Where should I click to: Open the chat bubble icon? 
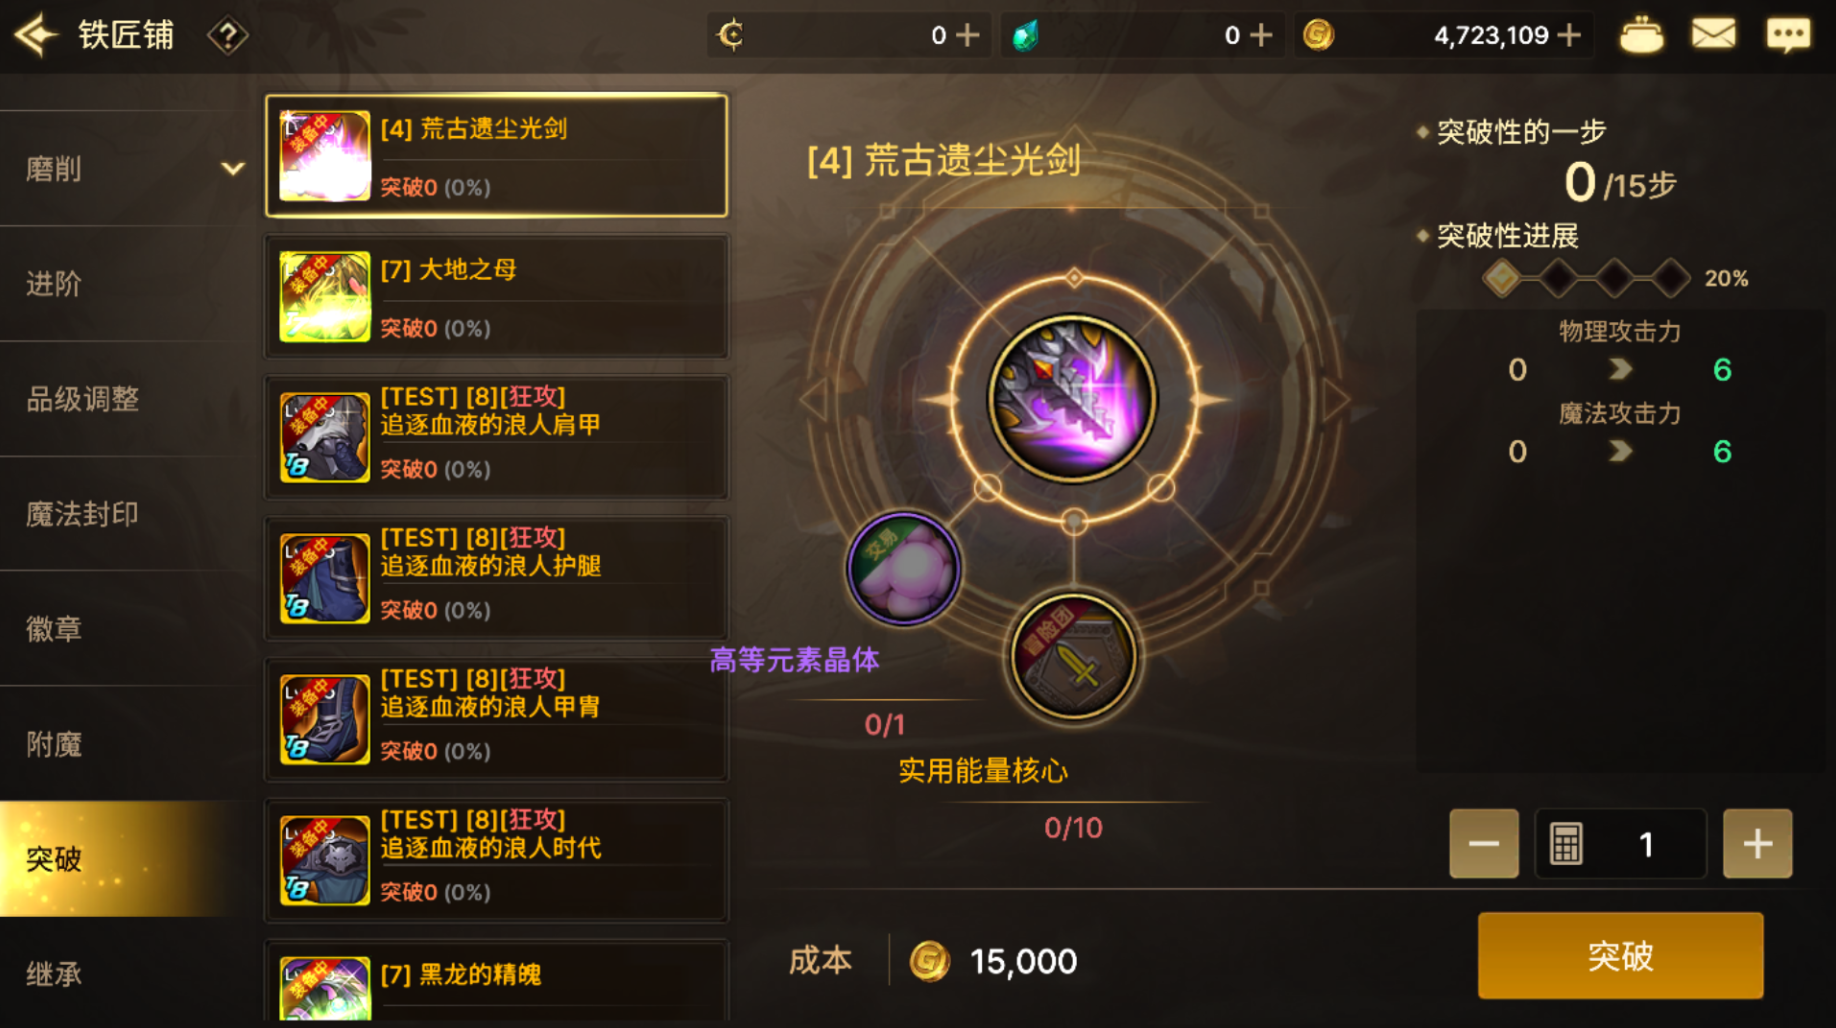click(1788, 35)
